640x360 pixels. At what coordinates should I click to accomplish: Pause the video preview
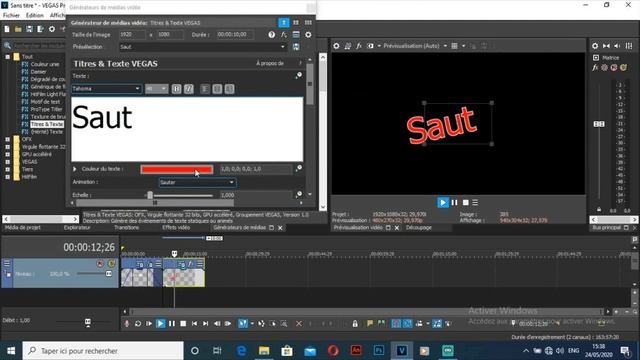point(454,202)
